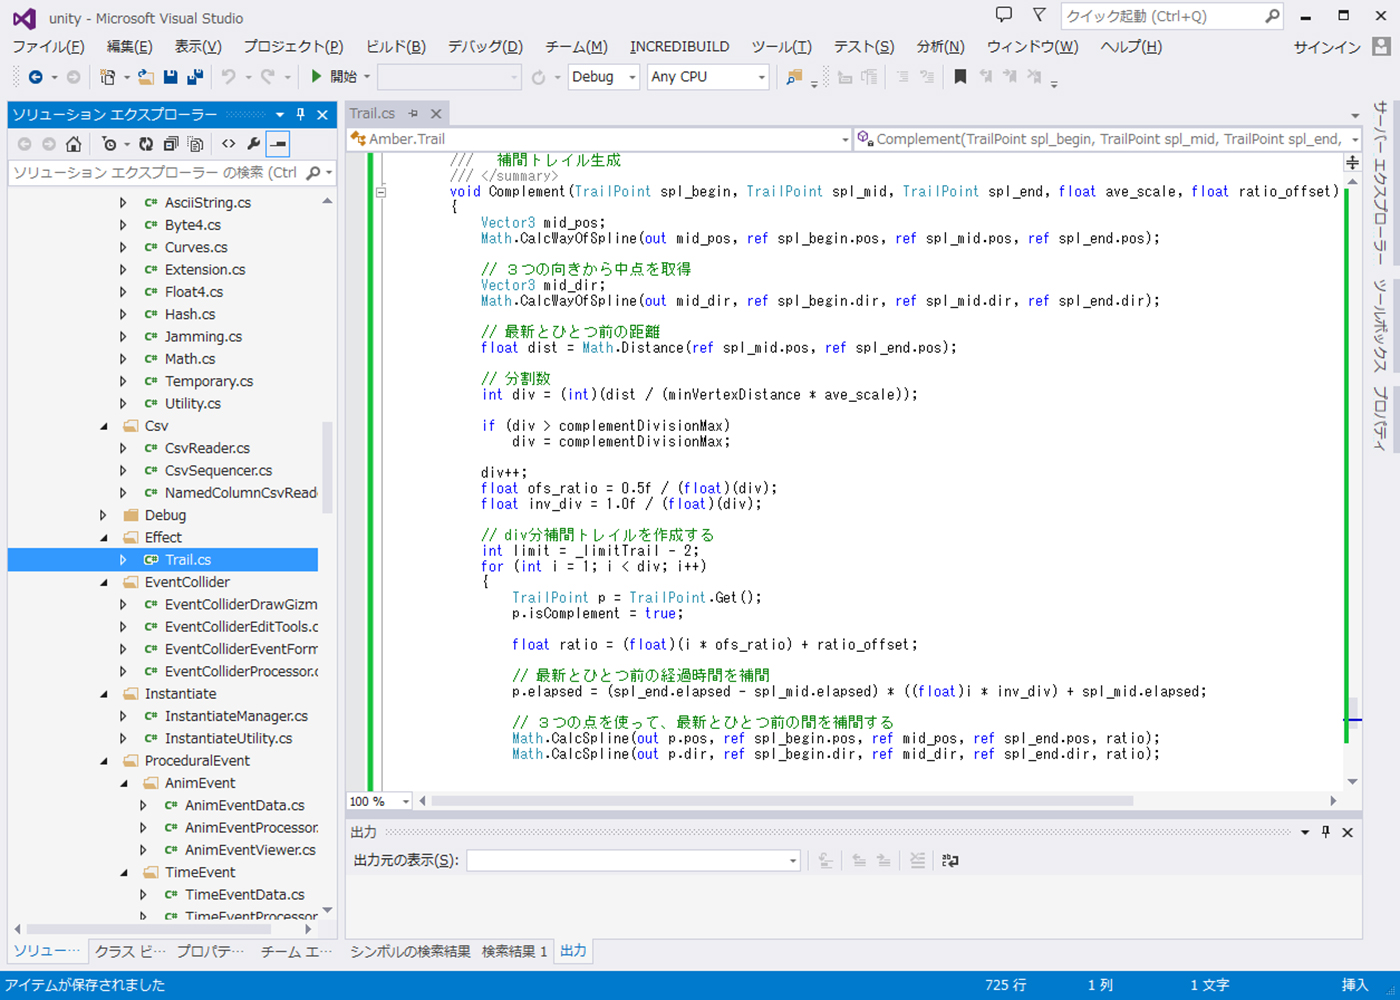Select CsvReader.cs in the tree
The image size is (1400, 1000).
click(207, 448)
